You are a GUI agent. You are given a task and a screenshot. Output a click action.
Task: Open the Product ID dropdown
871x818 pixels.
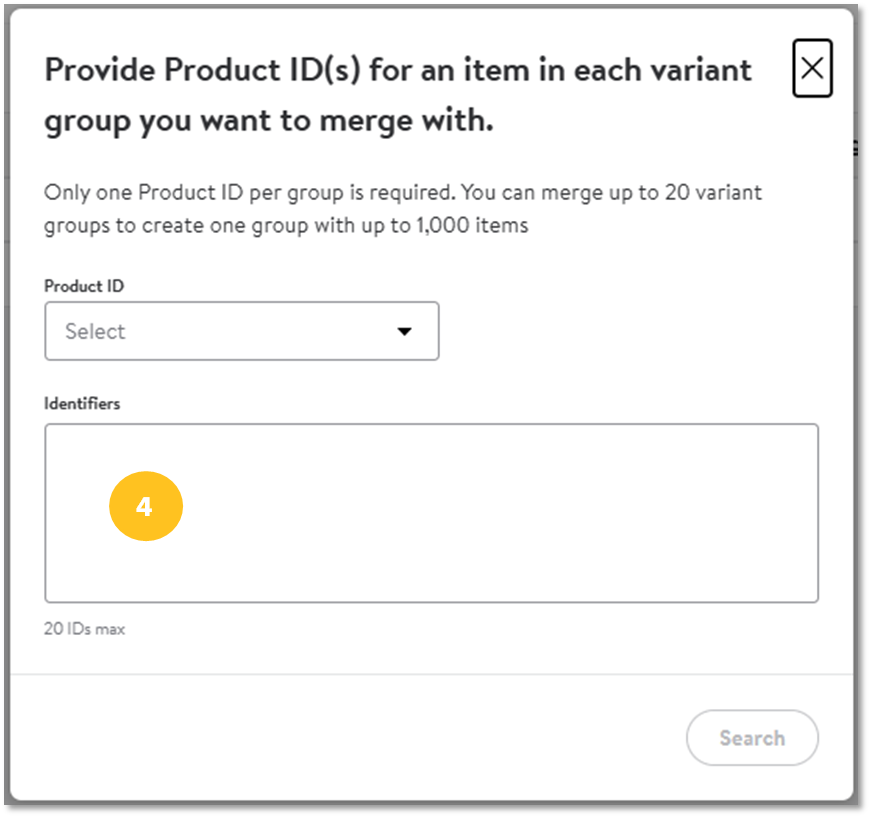242,331
